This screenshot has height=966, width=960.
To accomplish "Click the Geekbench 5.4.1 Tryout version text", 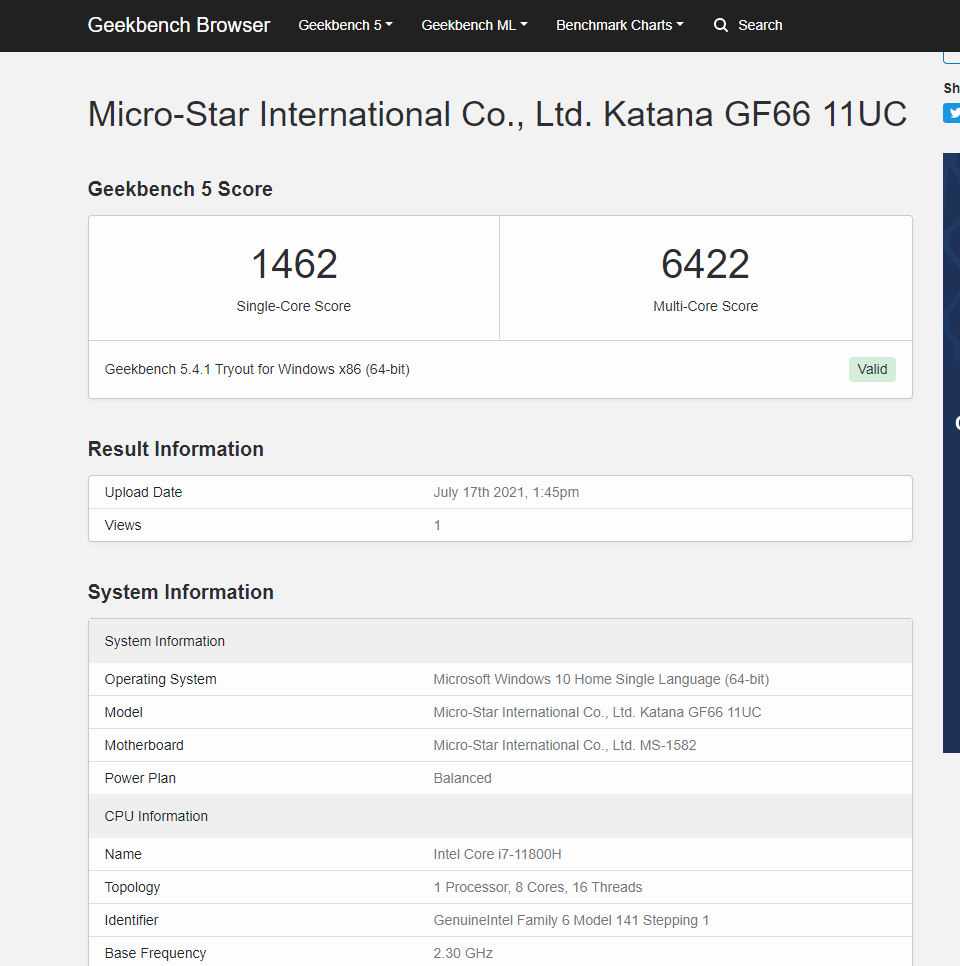I will click(x=257, y=369).
